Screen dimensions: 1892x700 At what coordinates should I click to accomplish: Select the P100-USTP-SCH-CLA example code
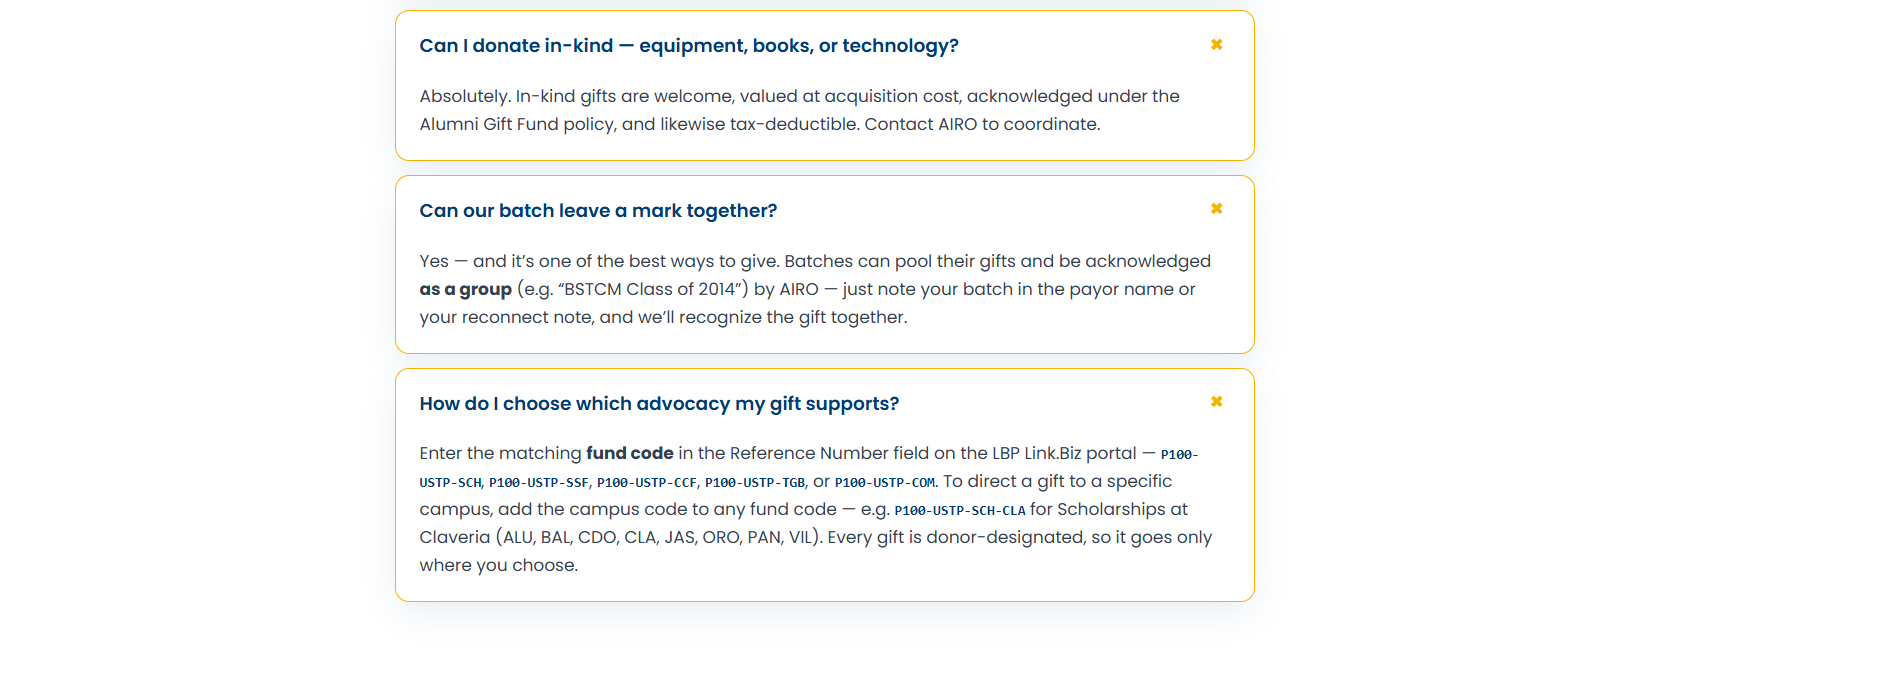click(x=960, y=510)
